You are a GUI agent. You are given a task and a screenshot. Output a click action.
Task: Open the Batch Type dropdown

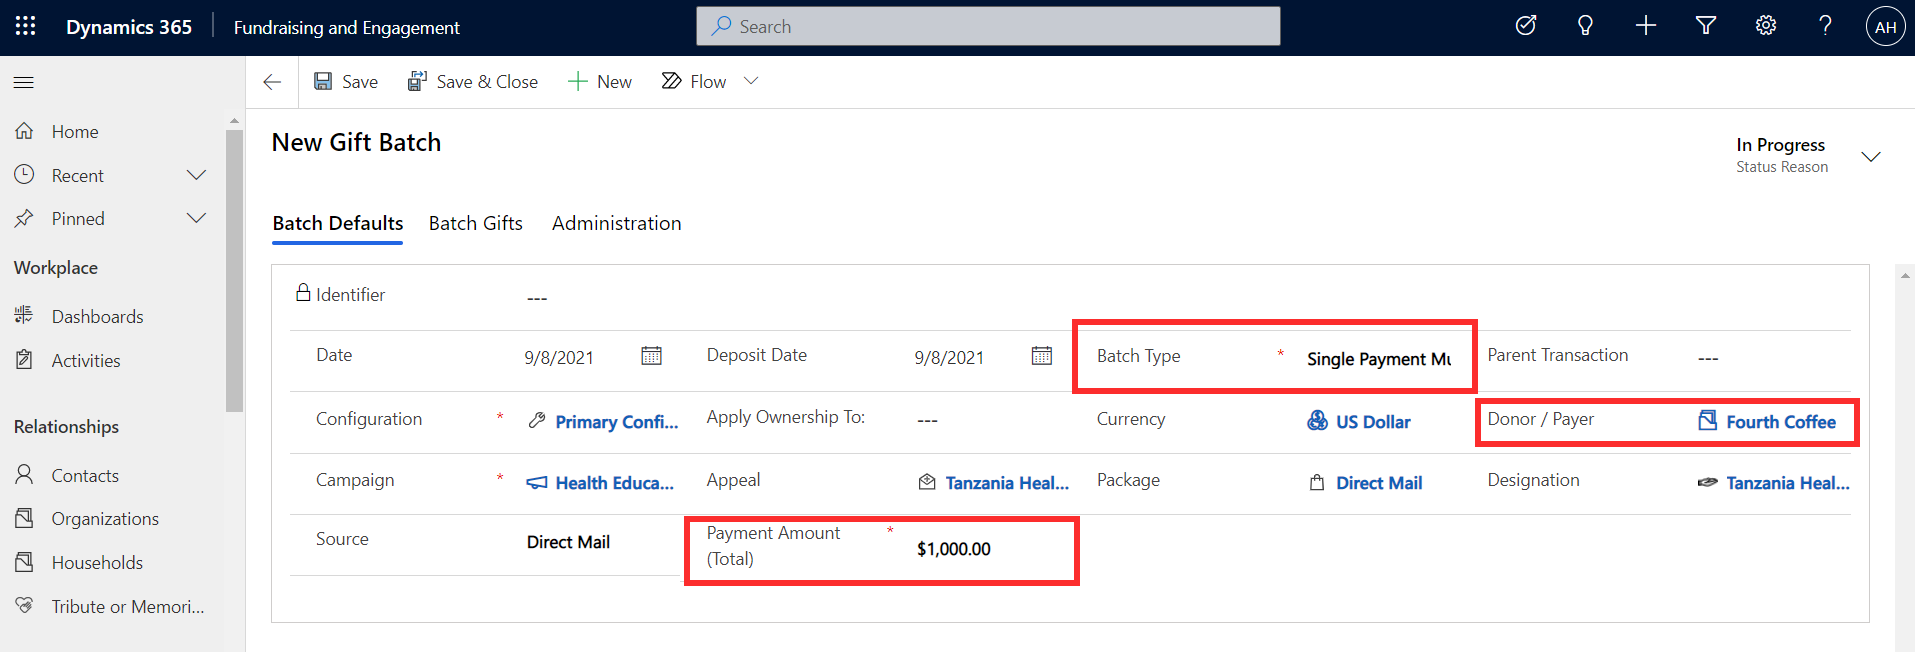click(1379, 359)
